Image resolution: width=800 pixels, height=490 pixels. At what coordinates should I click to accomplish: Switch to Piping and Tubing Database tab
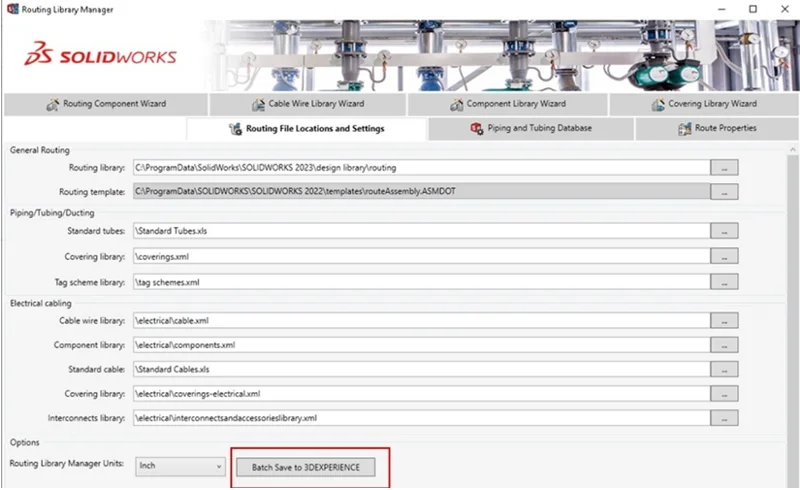click(531, 129)
